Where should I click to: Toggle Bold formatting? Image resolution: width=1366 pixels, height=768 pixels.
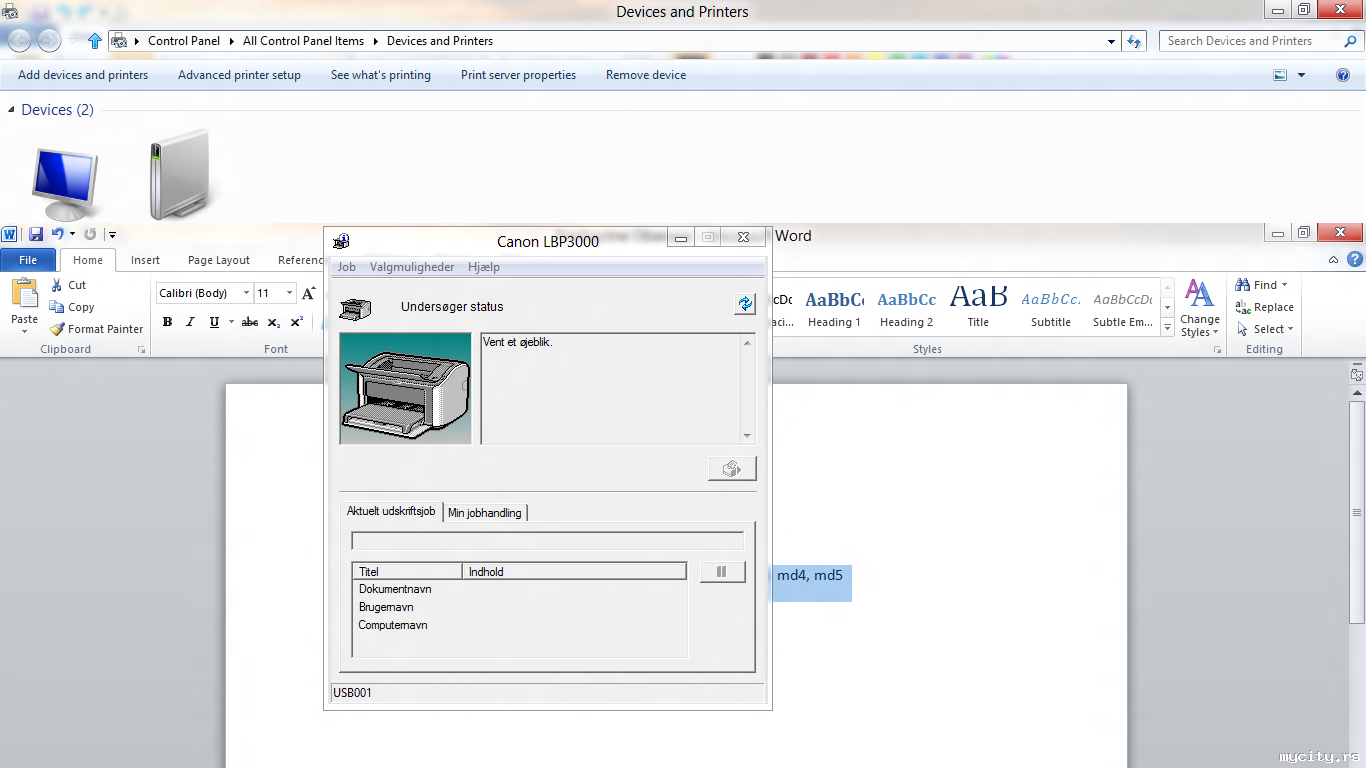167,322
